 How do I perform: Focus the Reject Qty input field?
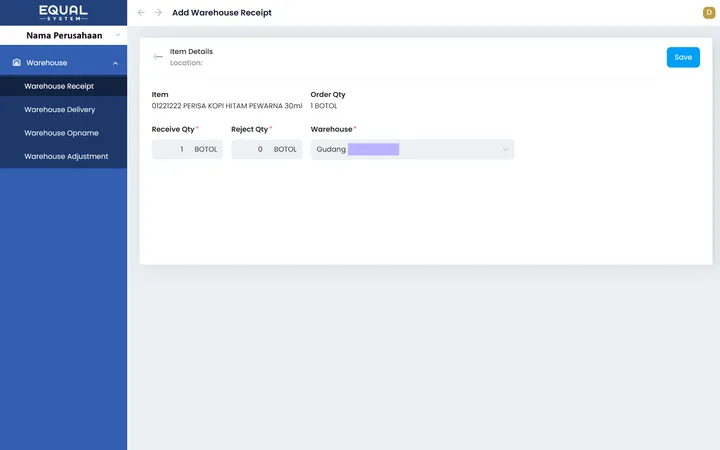[x=266, y=149]
